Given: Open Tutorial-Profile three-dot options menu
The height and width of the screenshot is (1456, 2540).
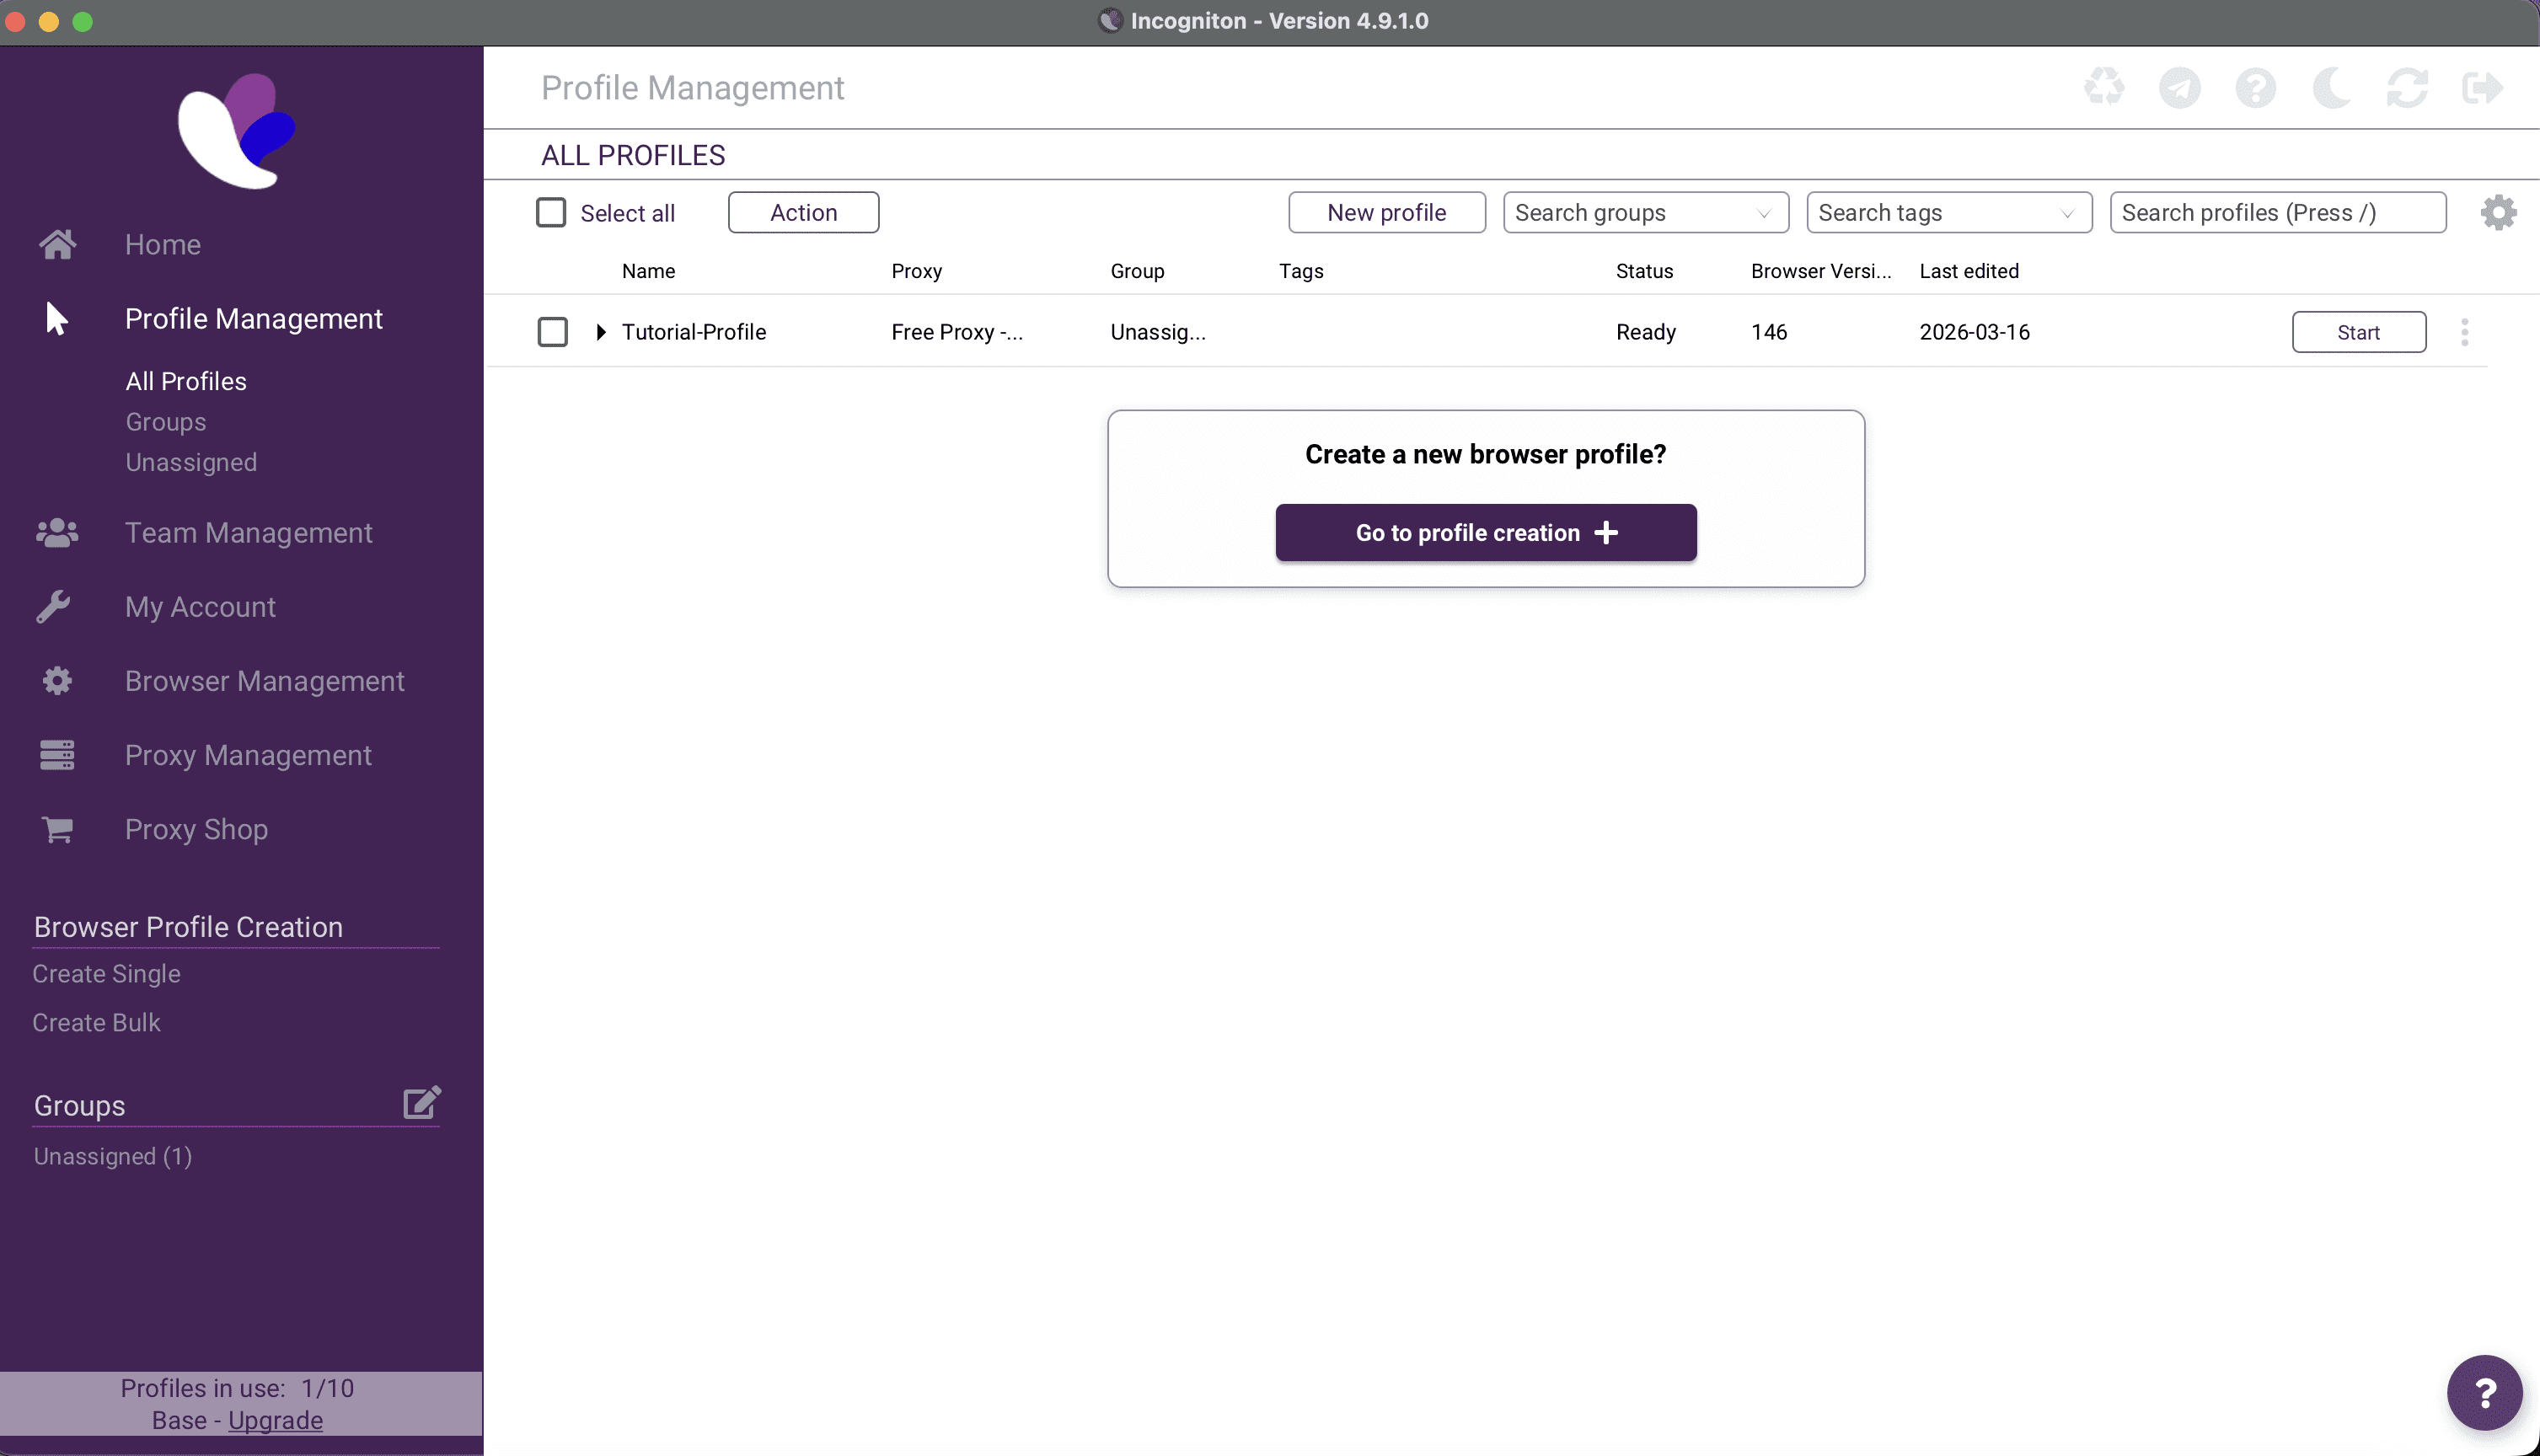Looking at the screenshot, I should pos(2464,332).
